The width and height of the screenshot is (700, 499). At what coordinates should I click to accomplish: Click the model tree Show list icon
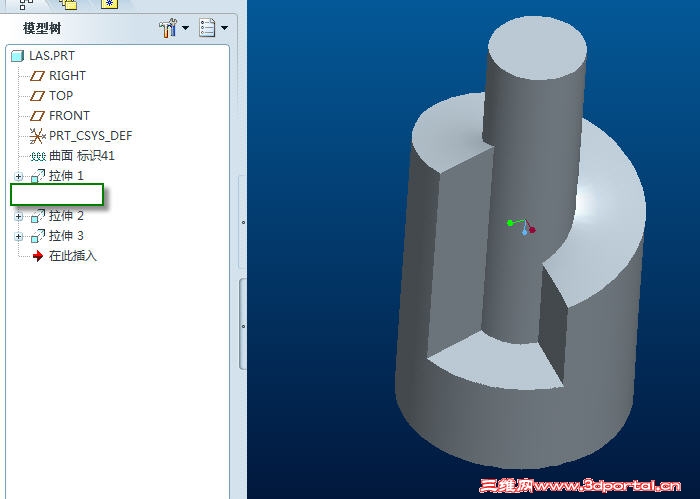[x=207, y=28]
